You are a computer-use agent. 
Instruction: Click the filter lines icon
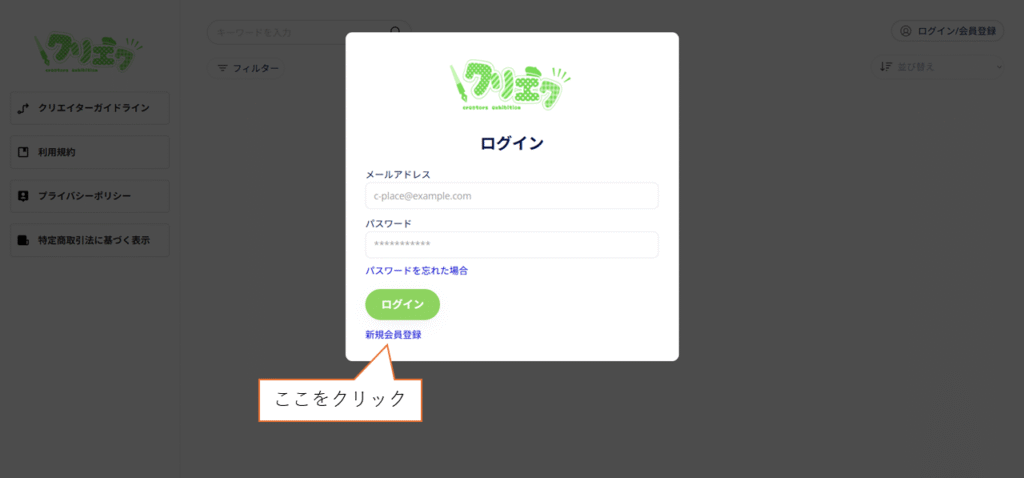223,68
